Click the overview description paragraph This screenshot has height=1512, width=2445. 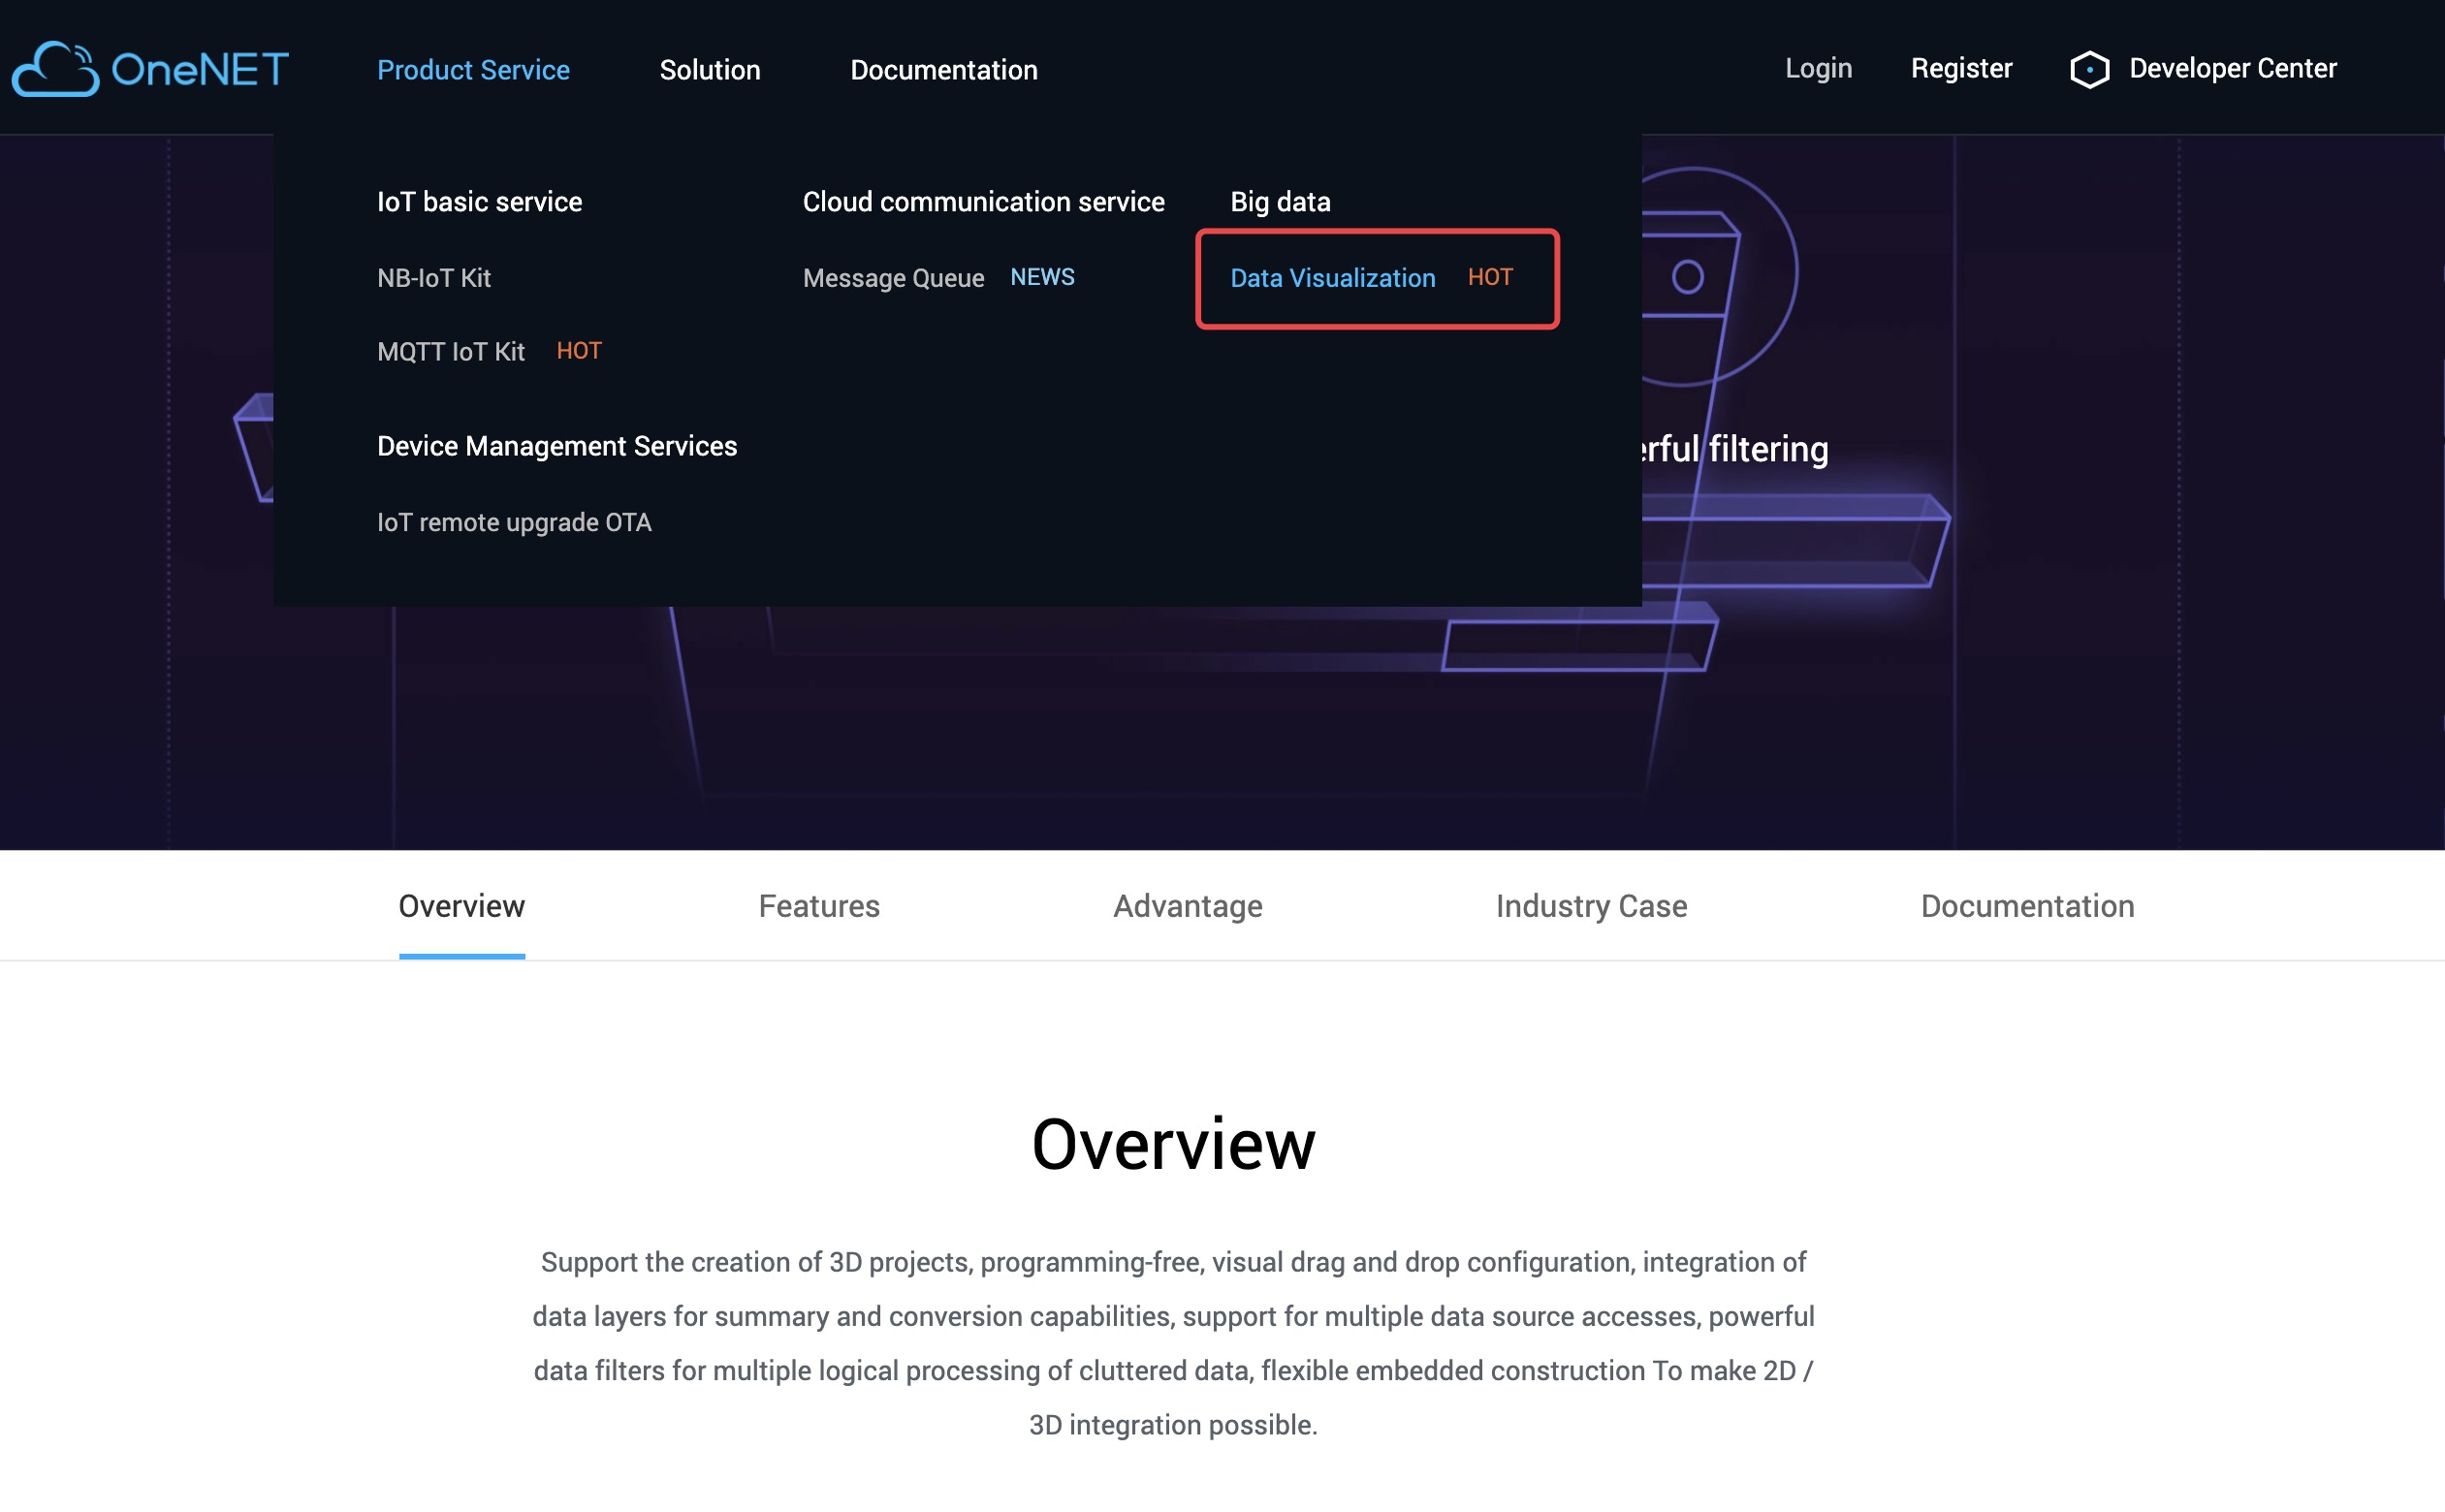(1173, 1342)
